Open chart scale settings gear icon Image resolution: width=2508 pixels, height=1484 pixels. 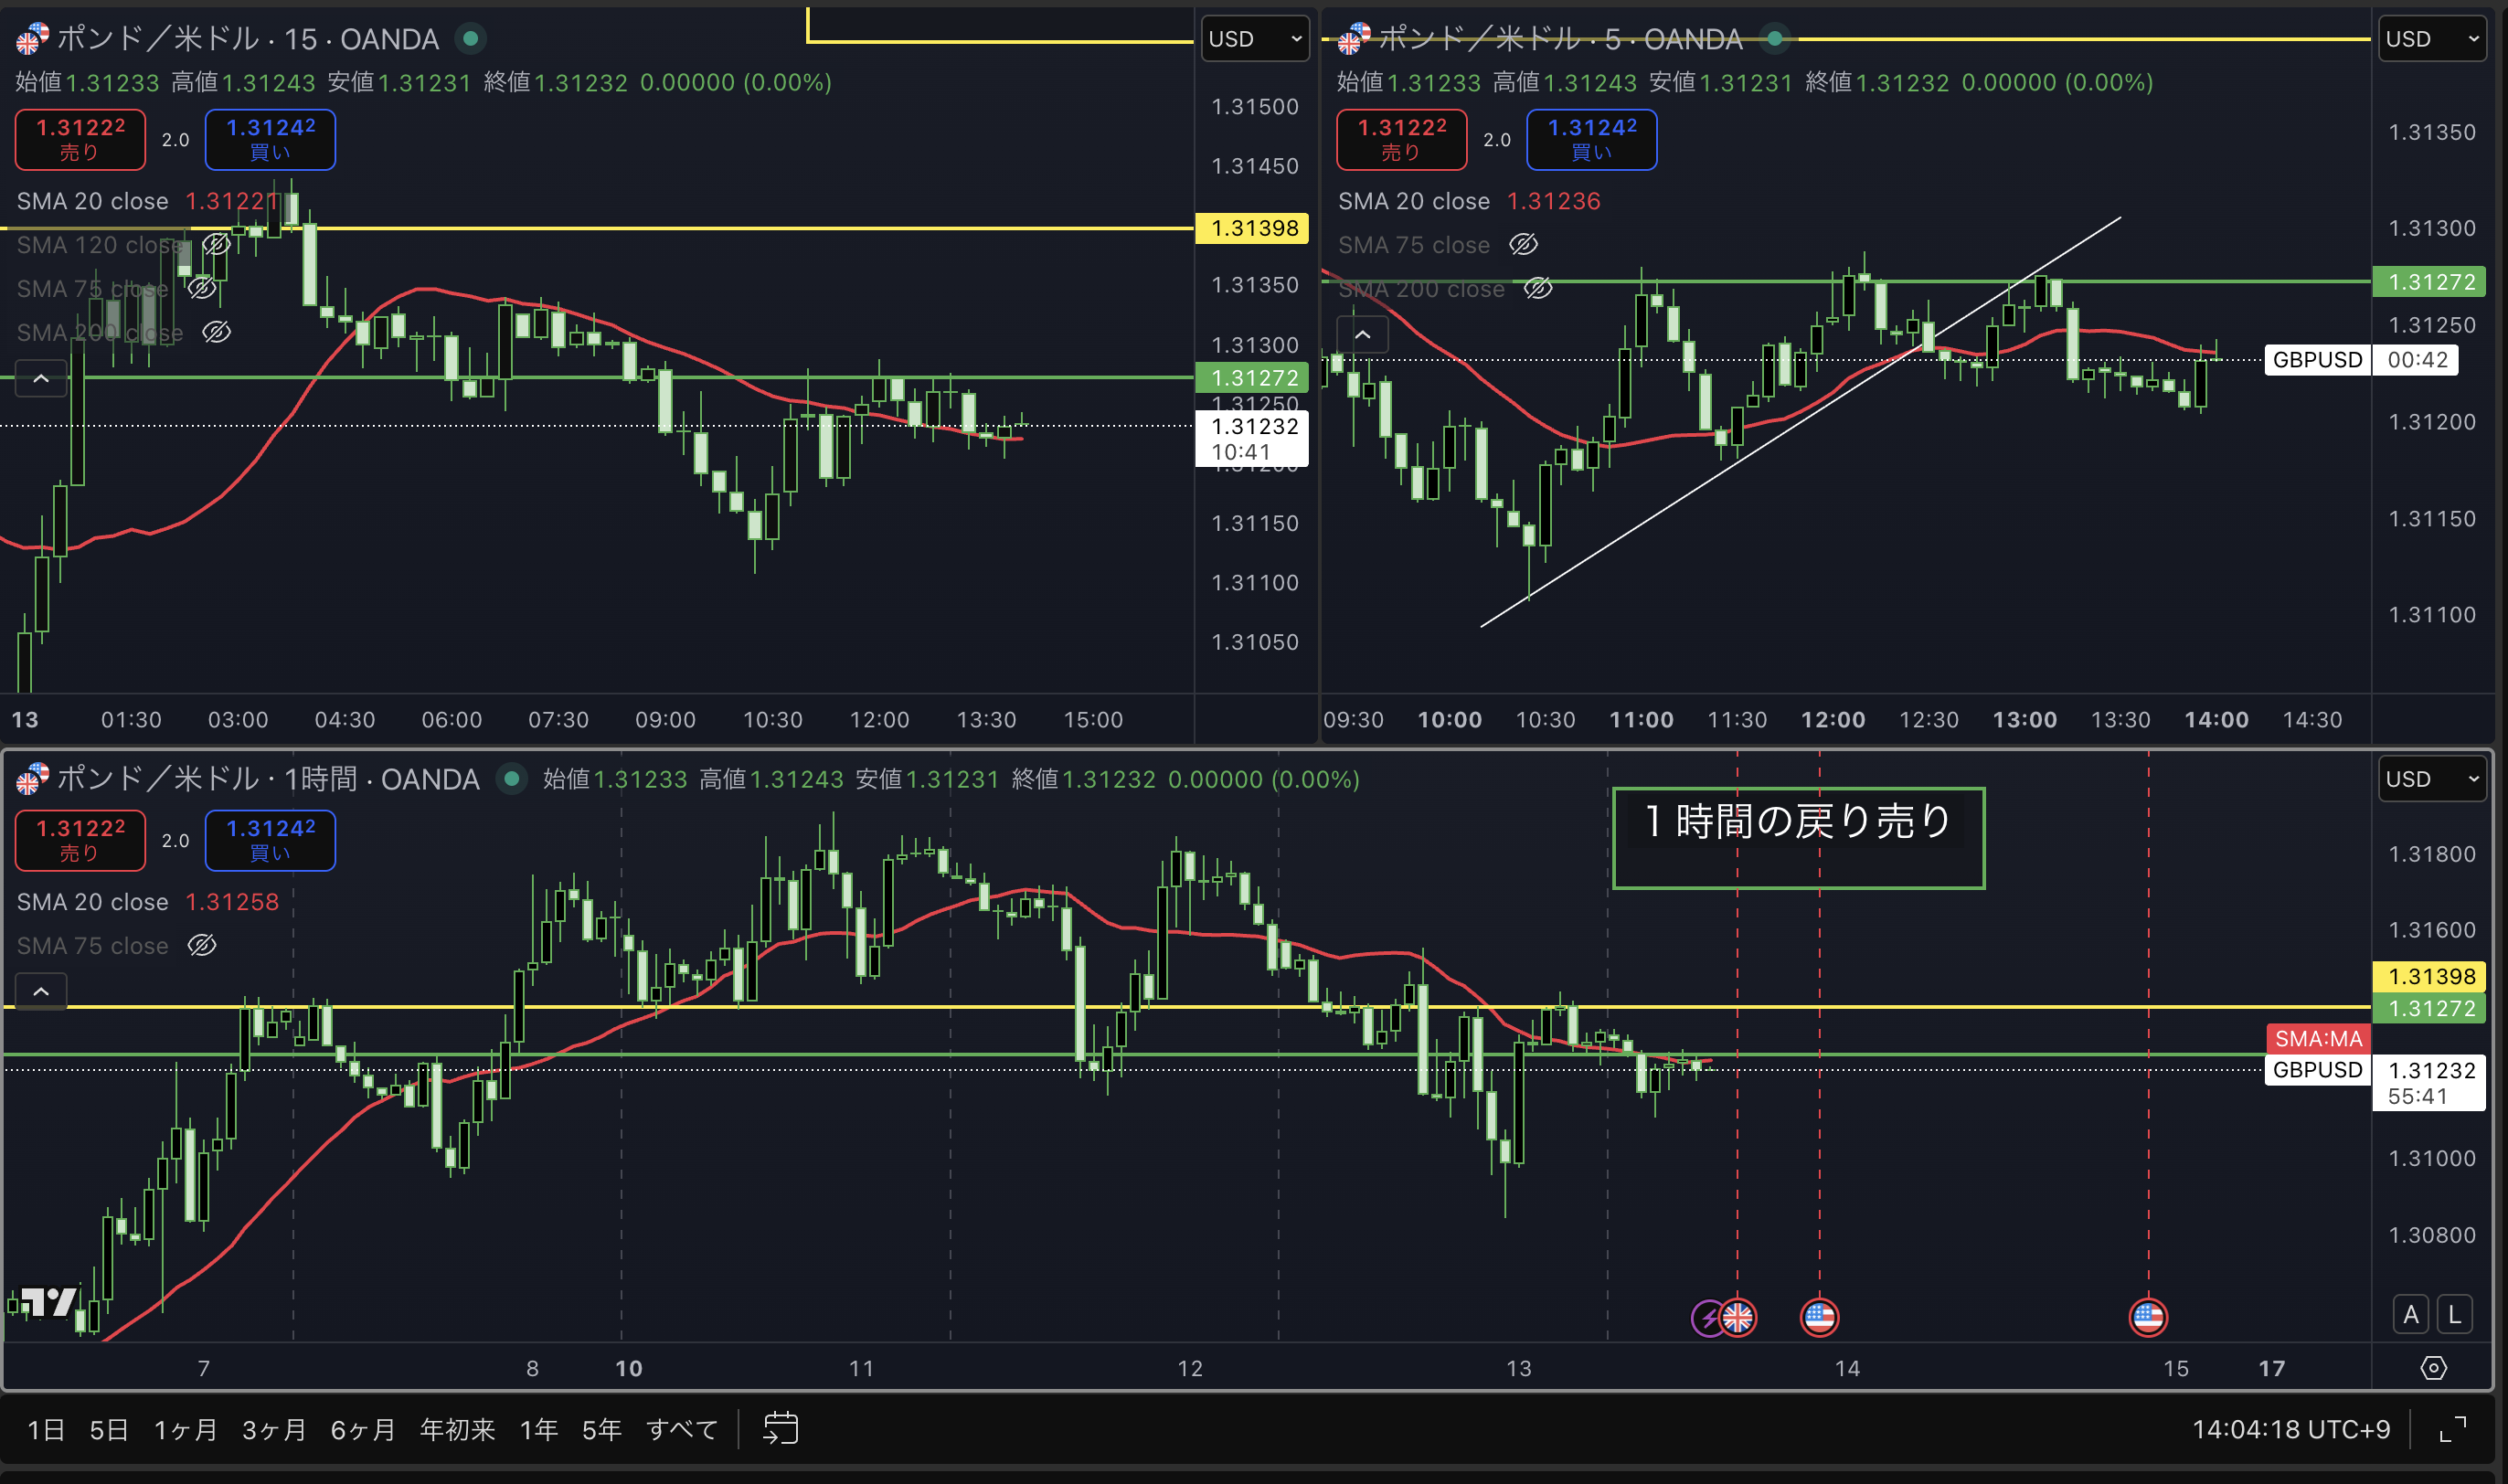2433,1368
